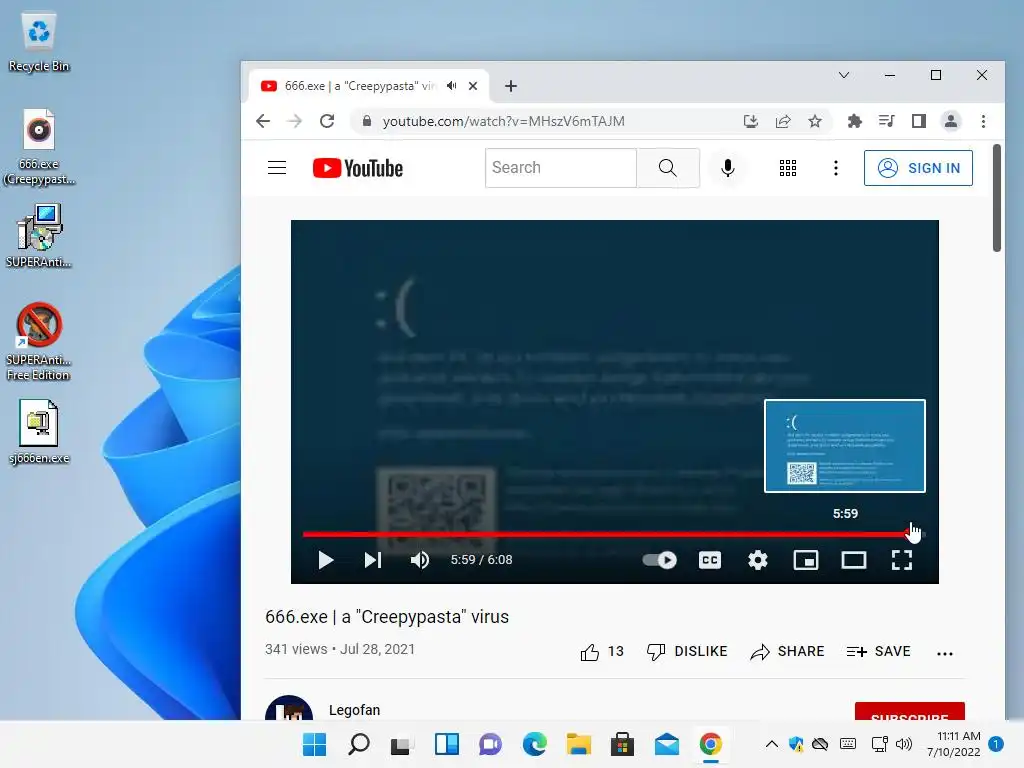Image resolution: width=1024 pixels, height=768 pixels.
Task: Toggle Chrome side panel
Action: pyautogui.click(x=919, y=121)
